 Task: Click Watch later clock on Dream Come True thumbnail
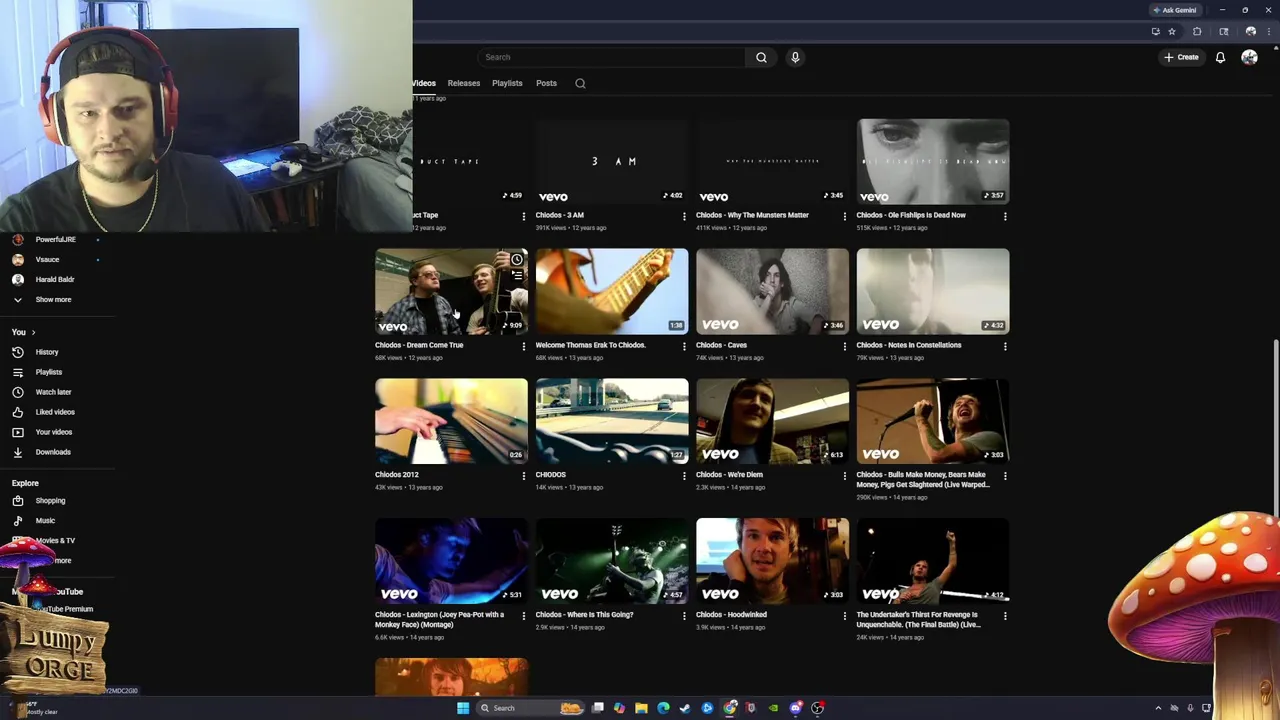point(517,259)
